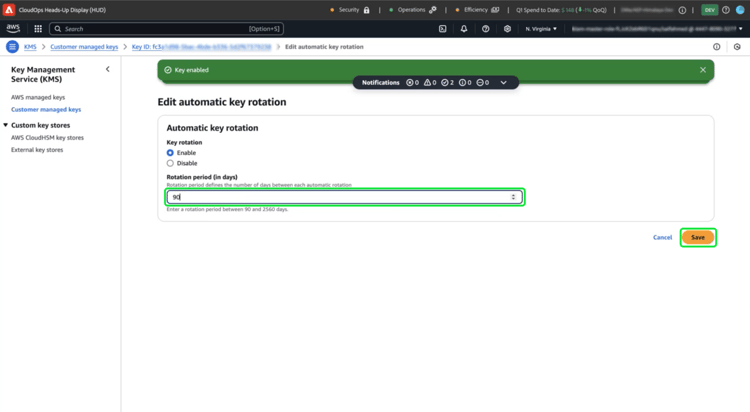The height and width of the screenshot is (412, 750).
Task: Click the DEV environment badge
Action: (709, 10)
